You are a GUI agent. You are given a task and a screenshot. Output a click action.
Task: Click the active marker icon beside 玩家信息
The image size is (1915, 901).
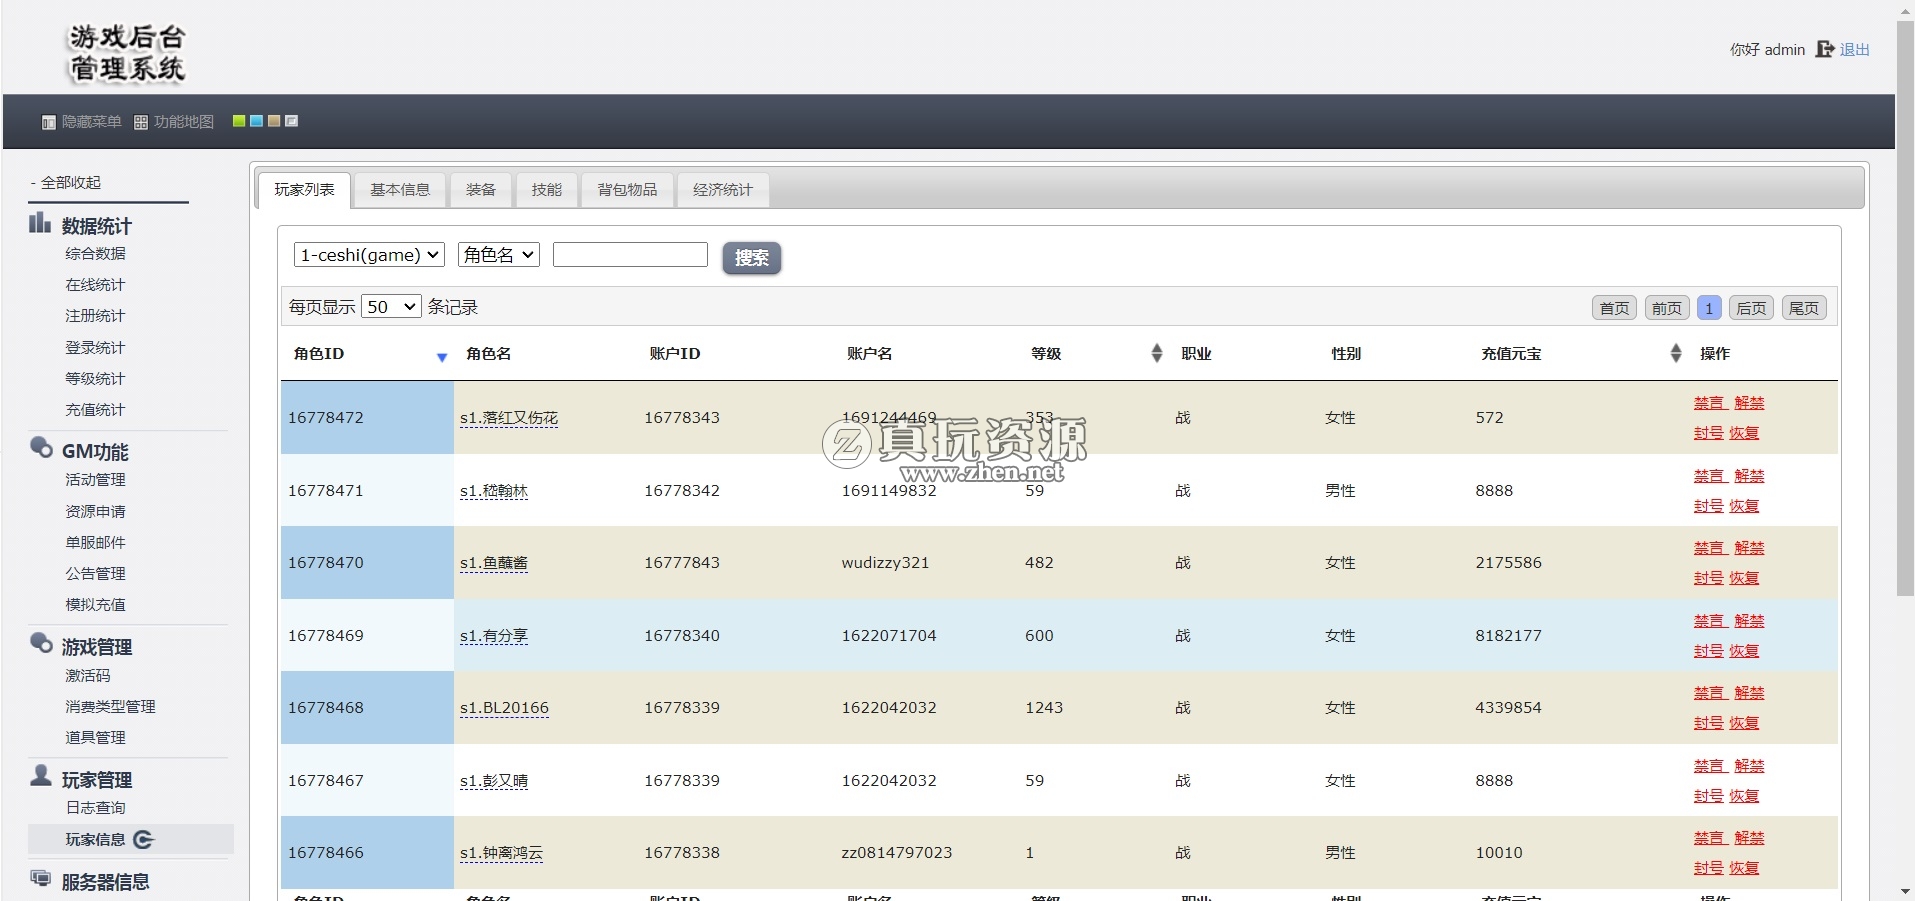tap(144, 840)
